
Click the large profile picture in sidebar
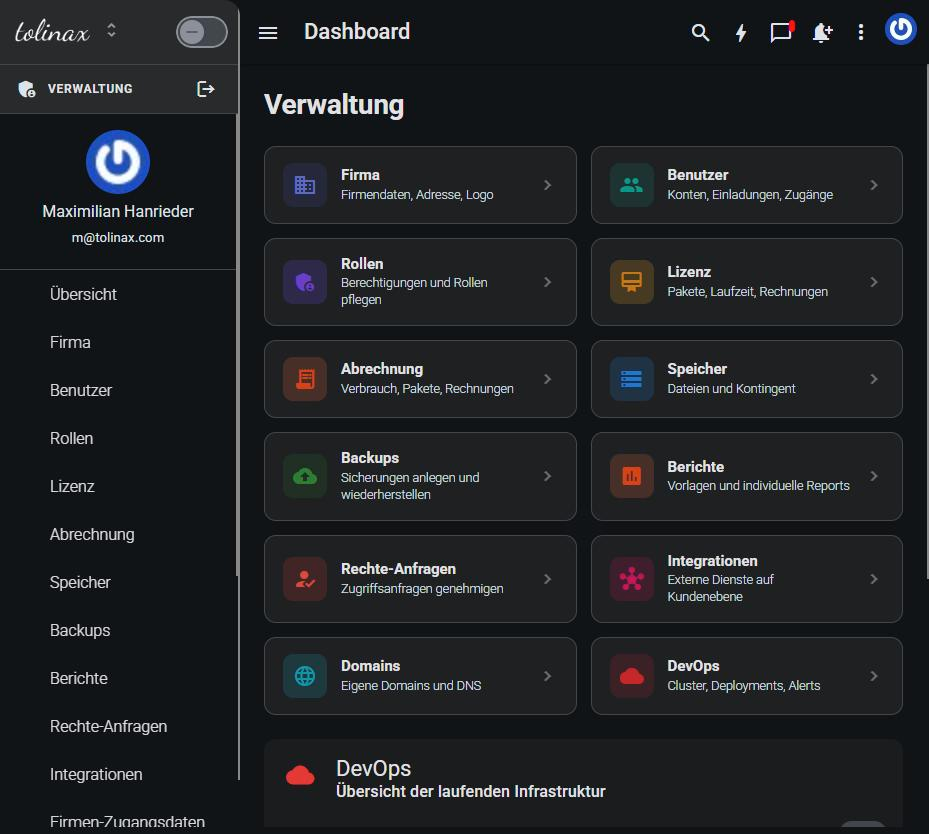coord(118,162)
